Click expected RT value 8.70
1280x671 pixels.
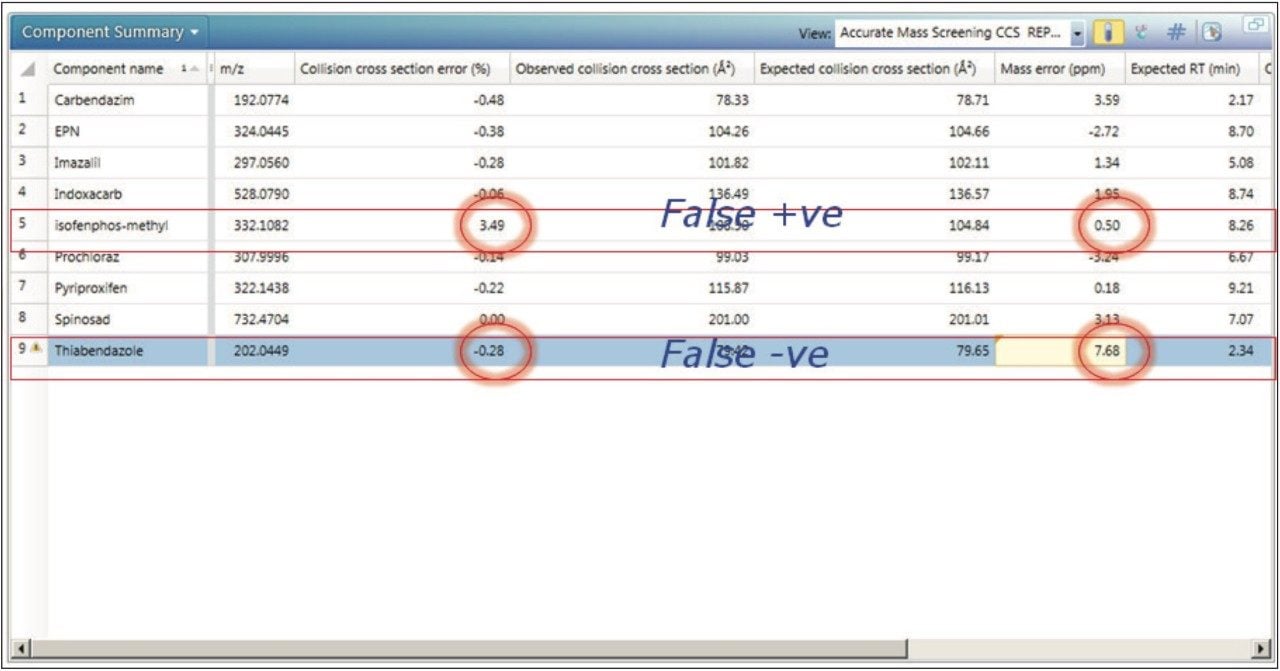point(1240,131)
